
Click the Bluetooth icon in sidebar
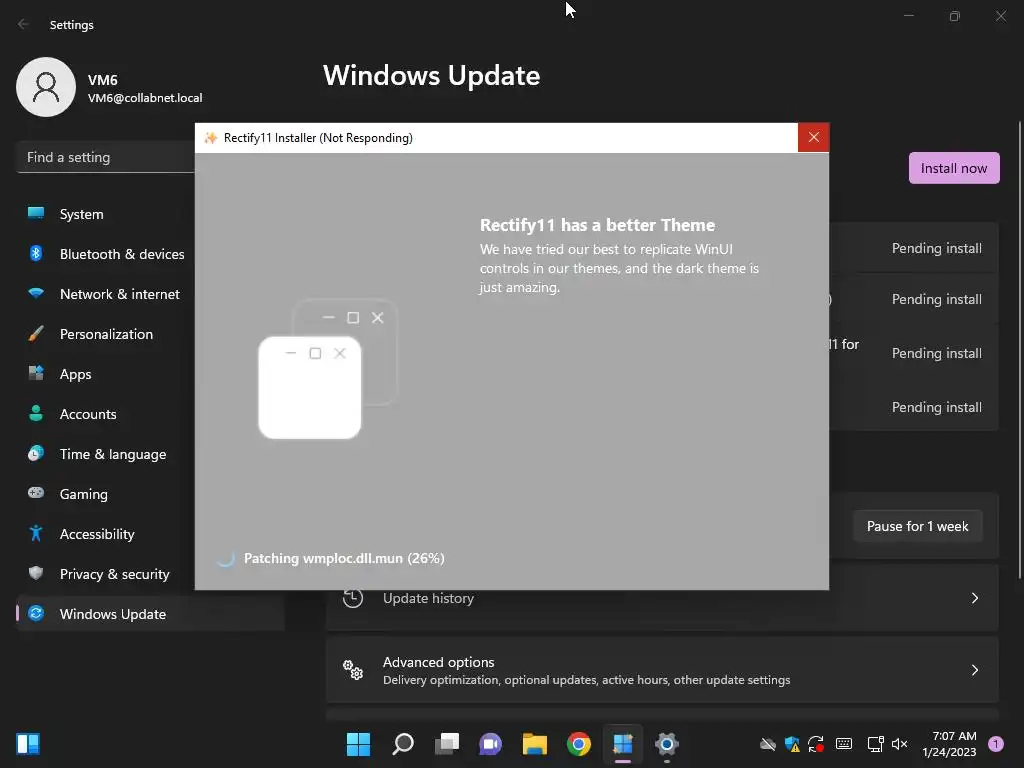36,253
